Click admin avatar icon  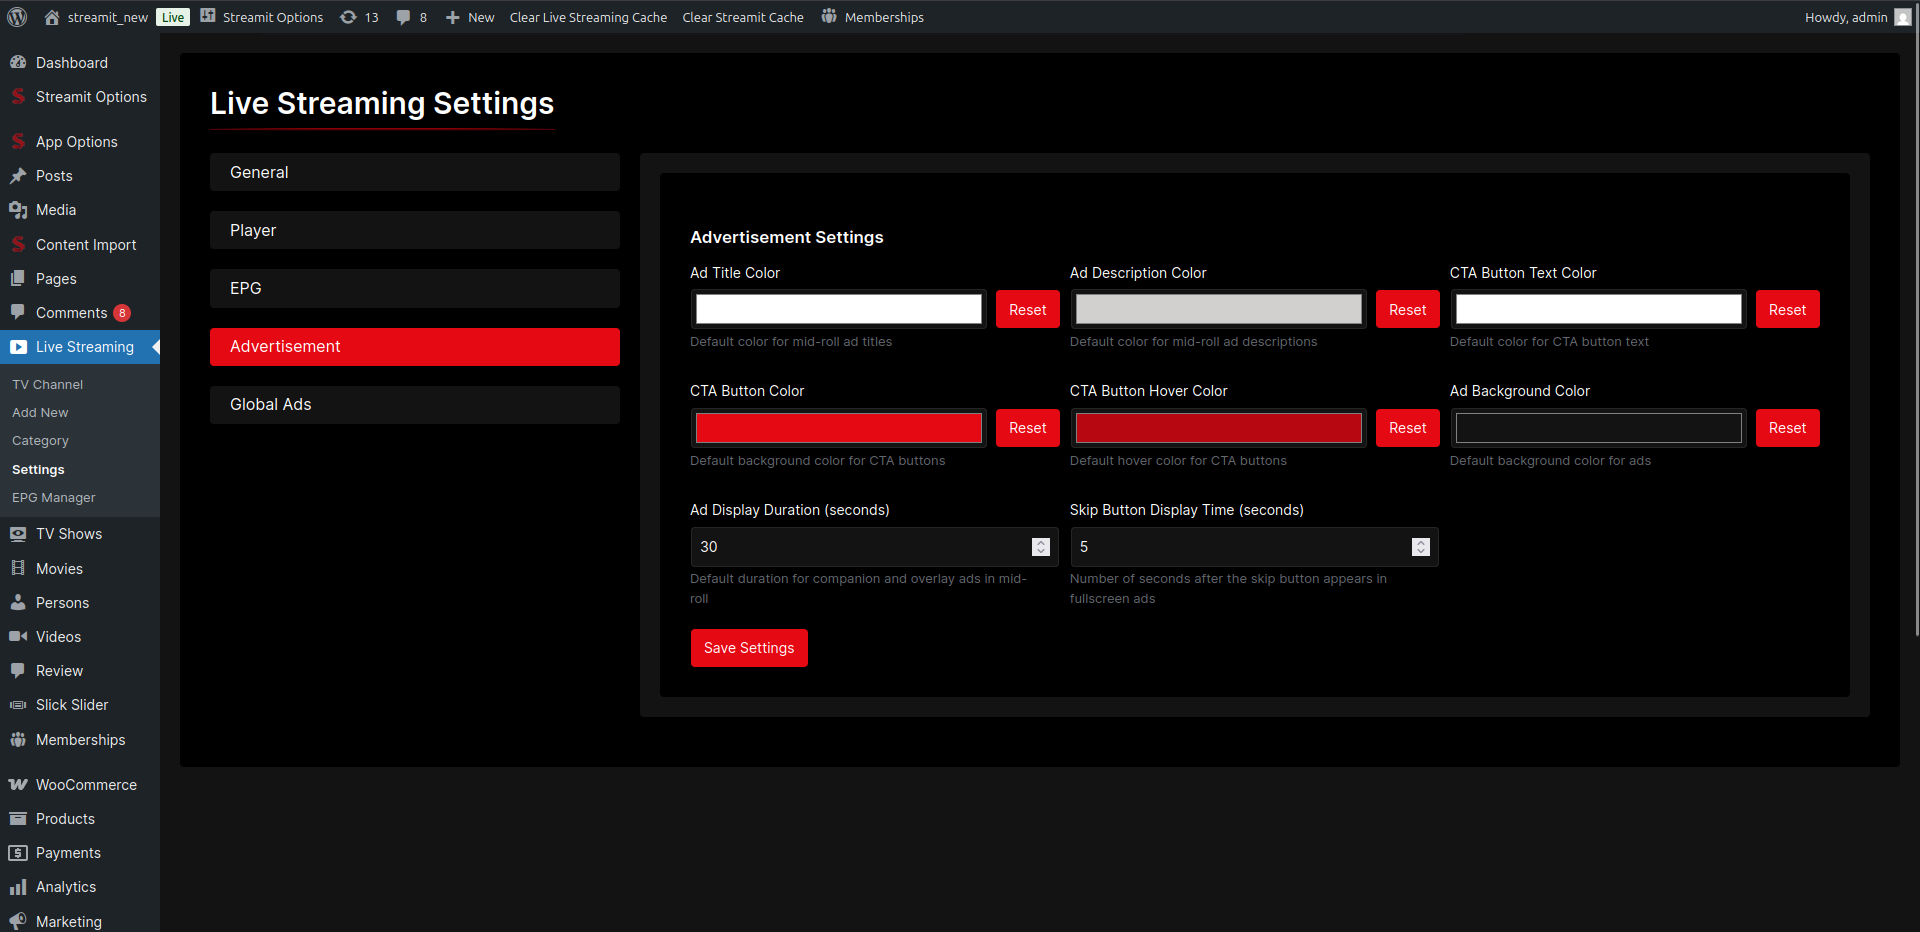(1903, 17)
